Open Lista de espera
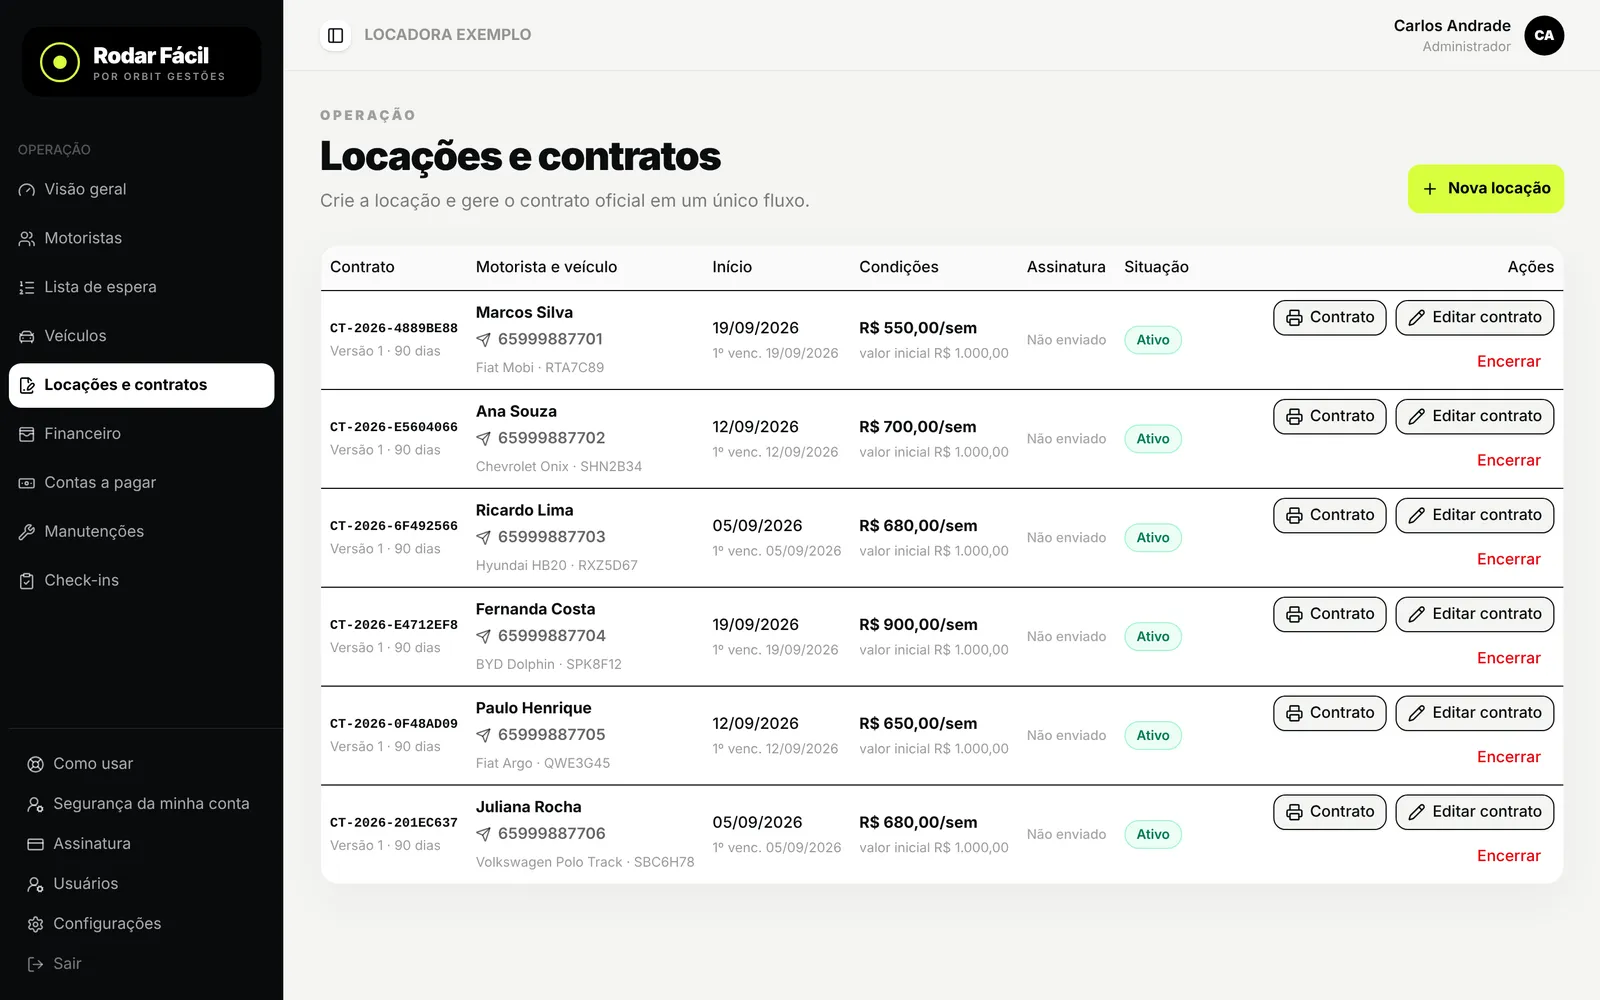 coord(142,287)
